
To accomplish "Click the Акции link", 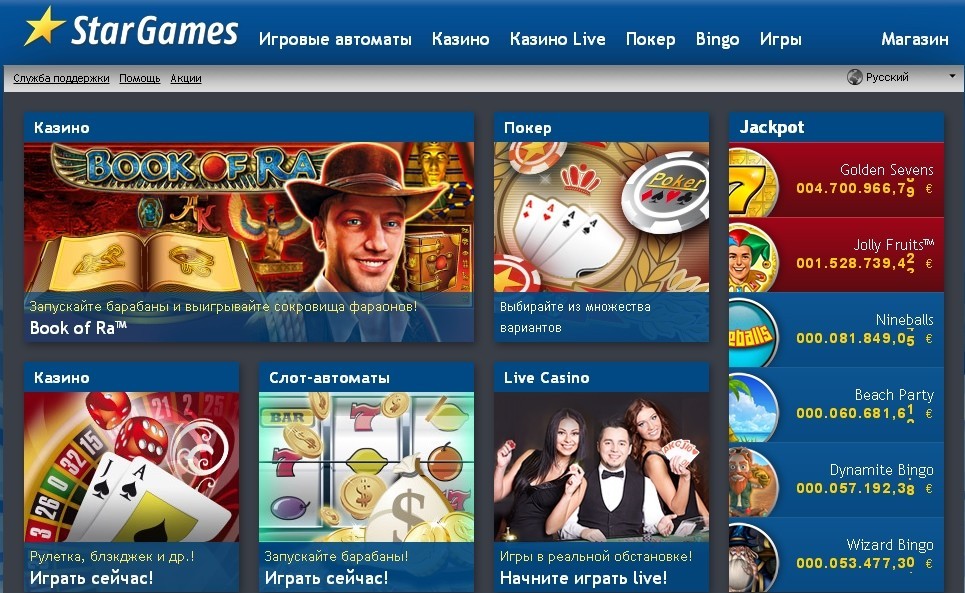I will 186,78.
